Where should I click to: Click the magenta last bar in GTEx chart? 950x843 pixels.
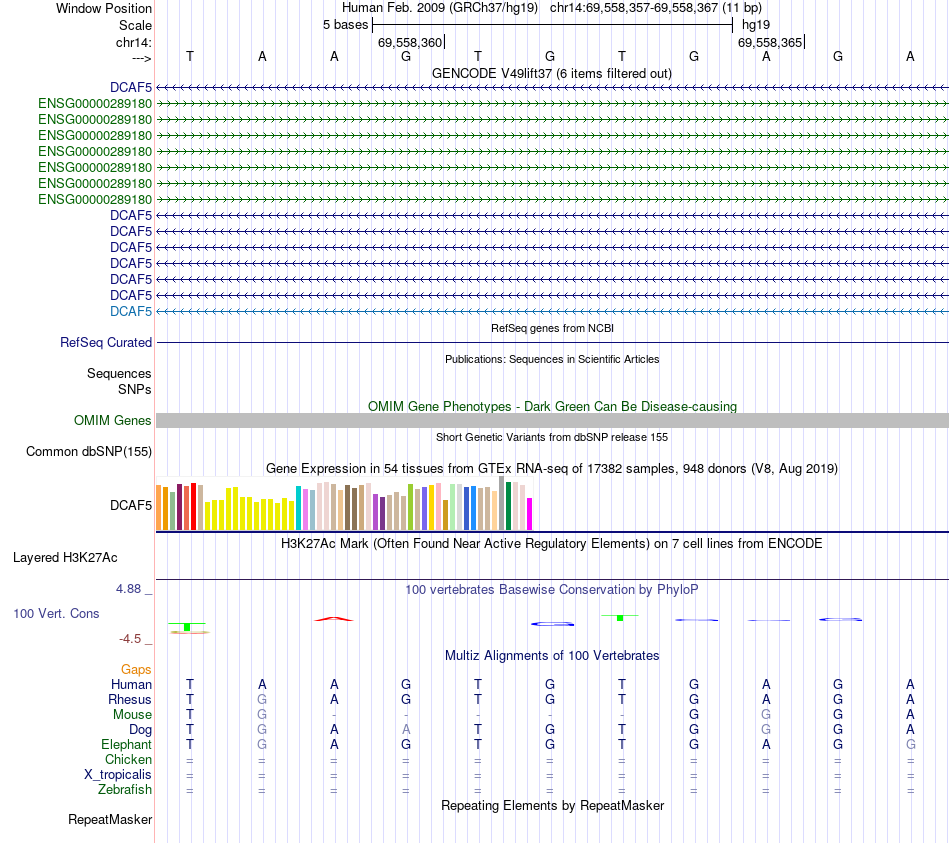(x=530, y=514)
